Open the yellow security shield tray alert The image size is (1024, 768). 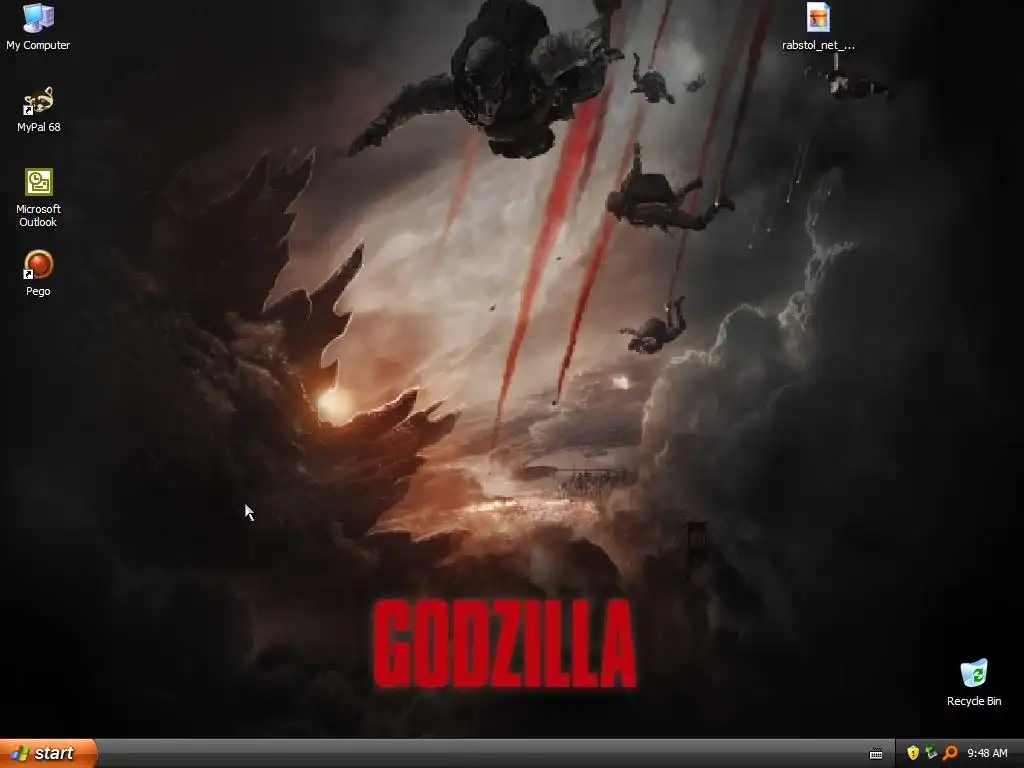tap(913, 753)
